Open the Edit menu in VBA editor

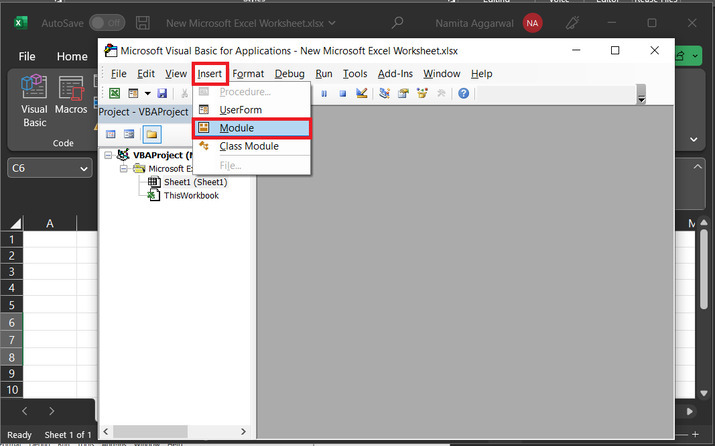click(x=146, y=74)
